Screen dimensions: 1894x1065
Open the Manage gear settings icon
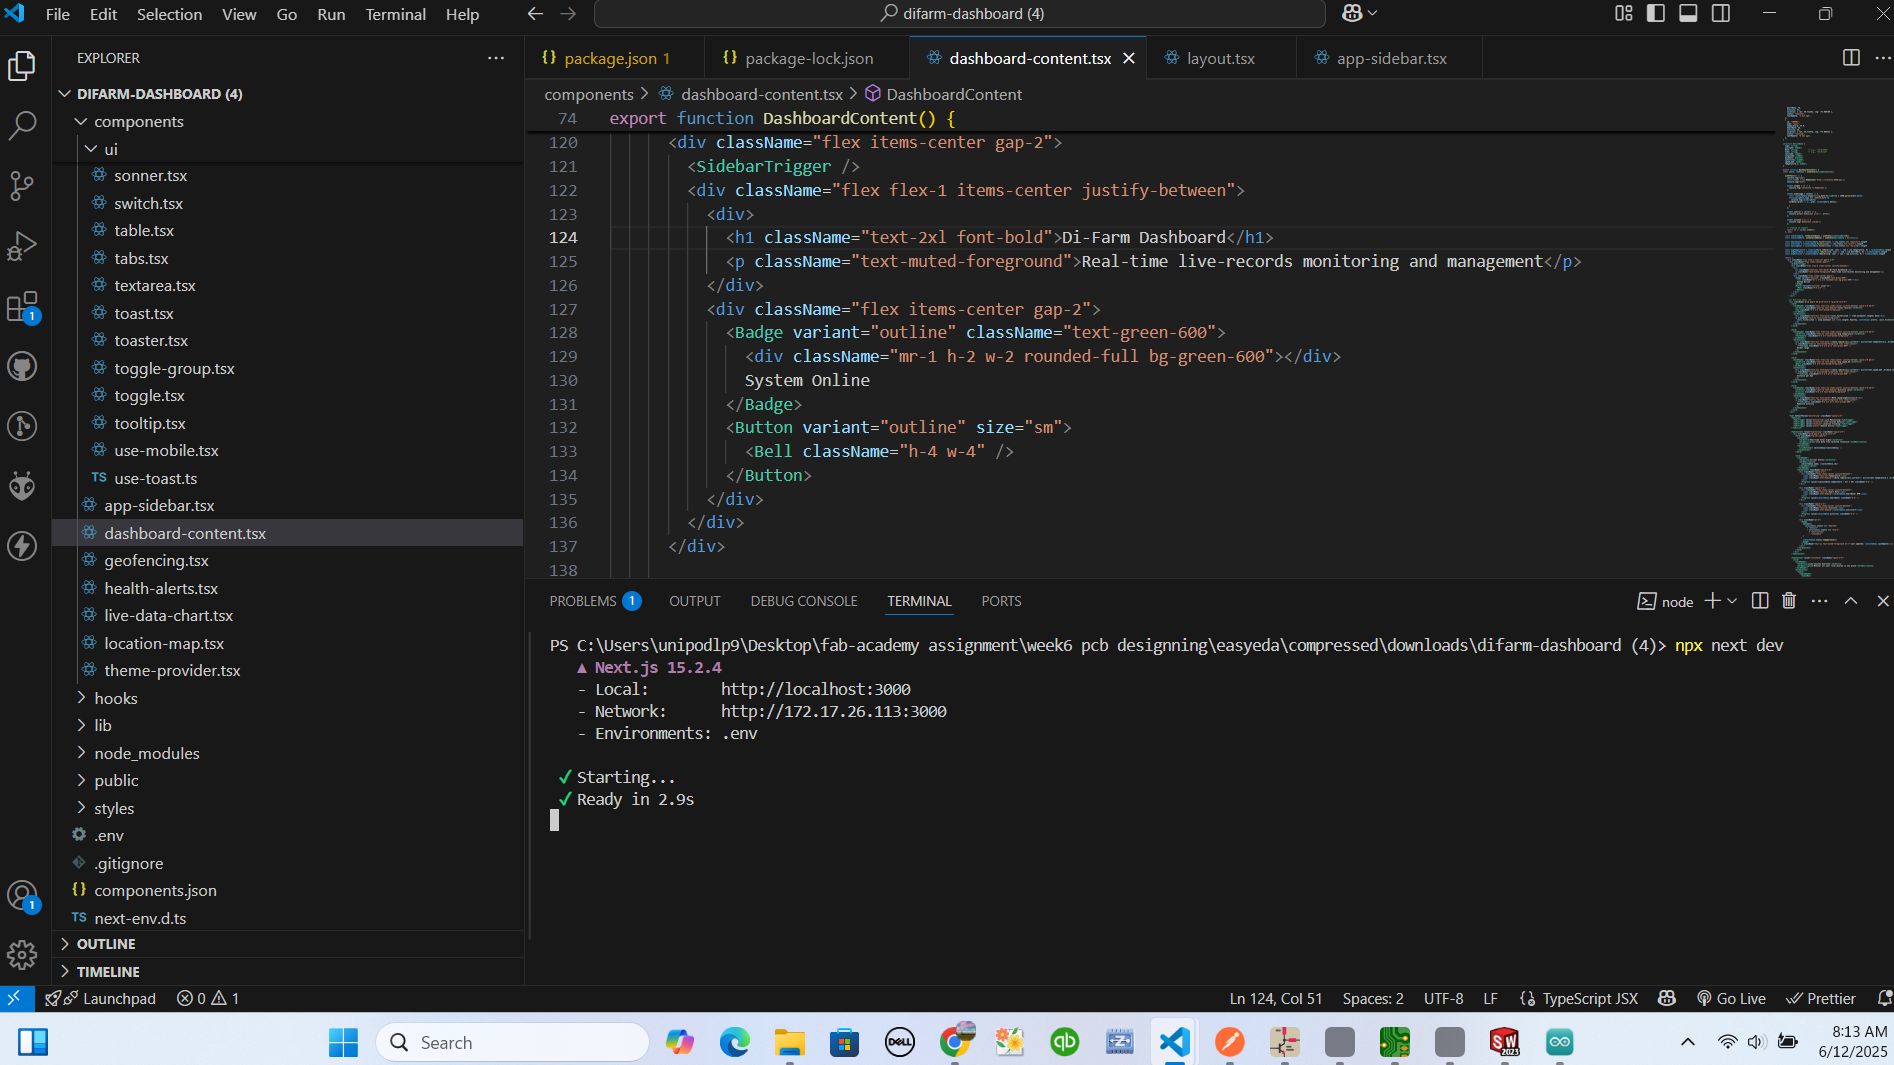click(22, 955)
